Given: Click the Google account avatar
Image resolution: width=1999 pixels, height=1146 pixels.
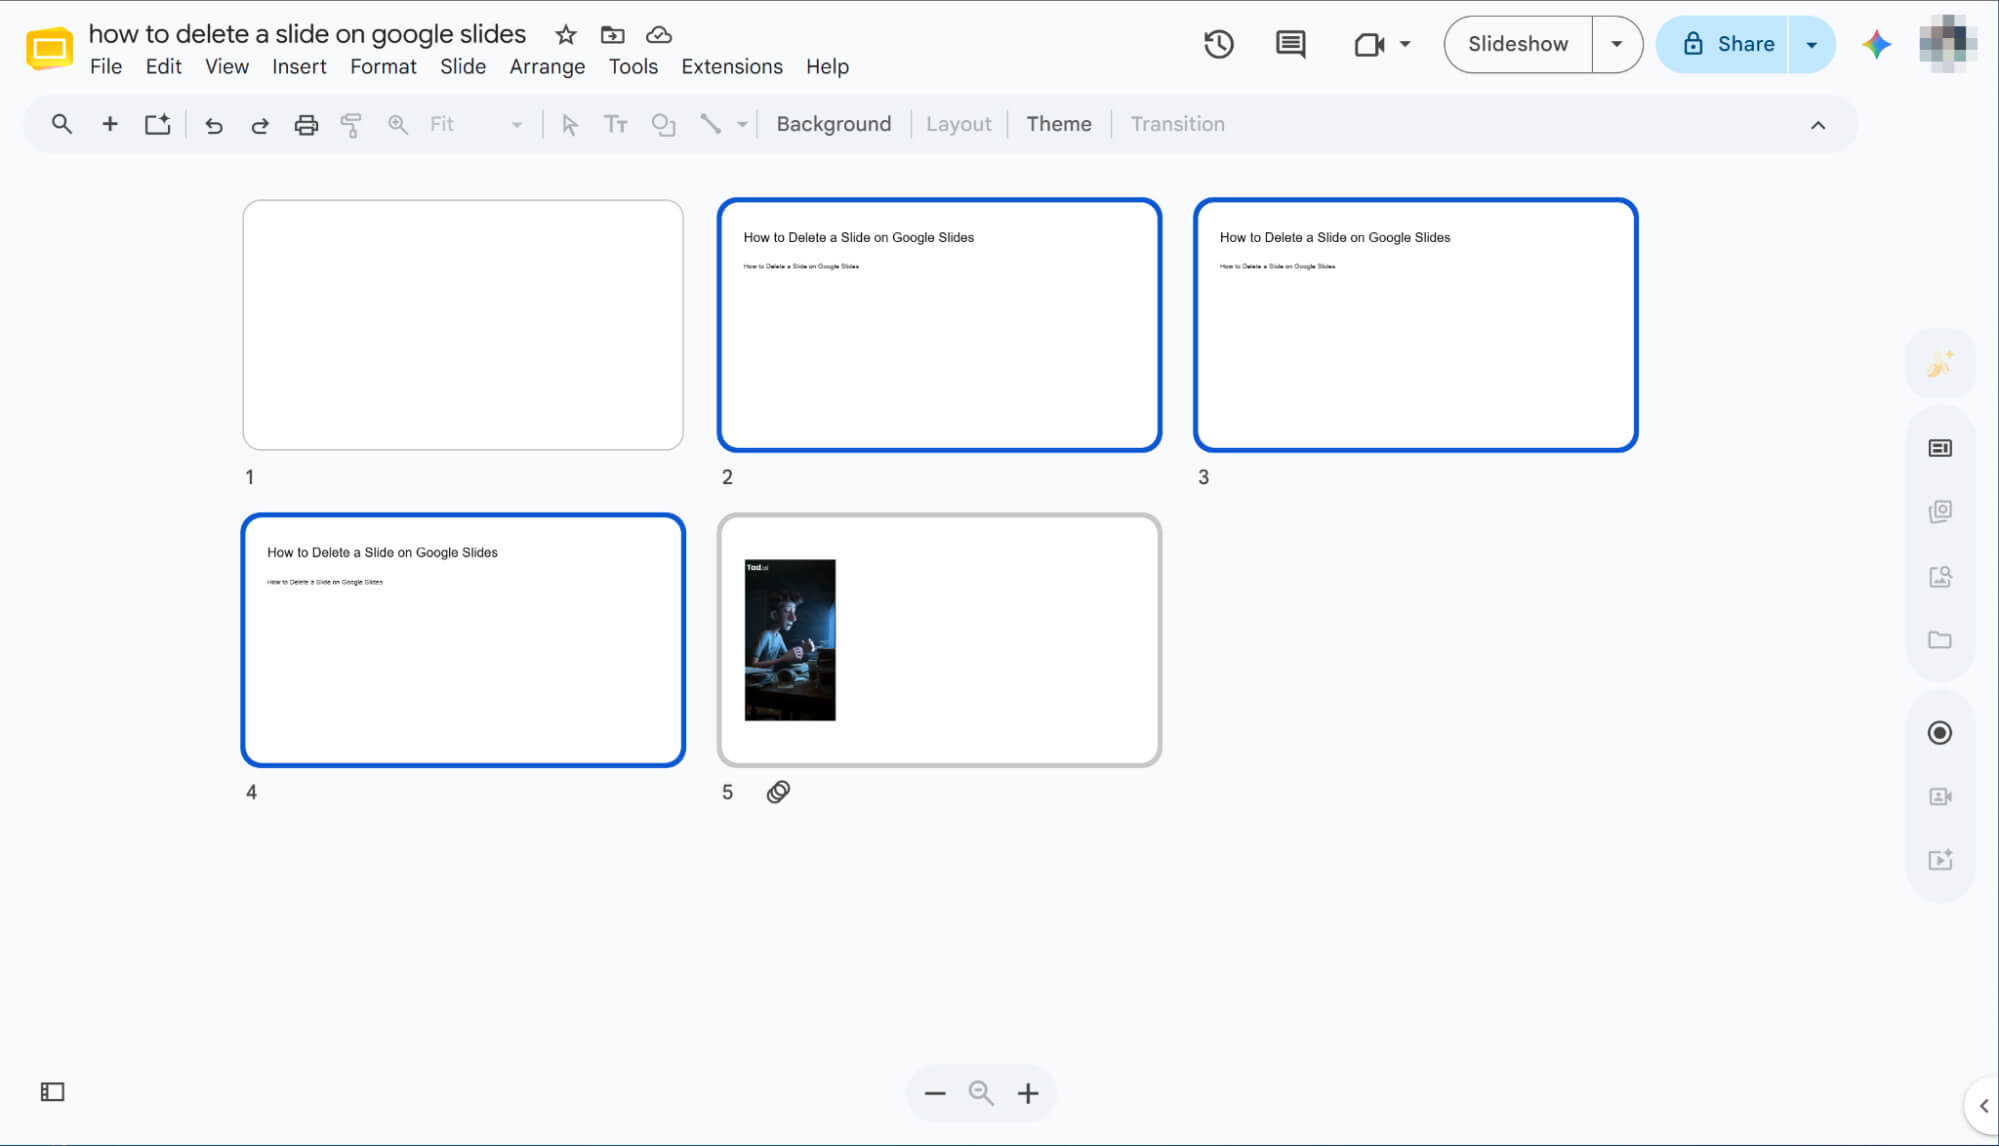Looking at the screenshot, I should coord(1947,43).
